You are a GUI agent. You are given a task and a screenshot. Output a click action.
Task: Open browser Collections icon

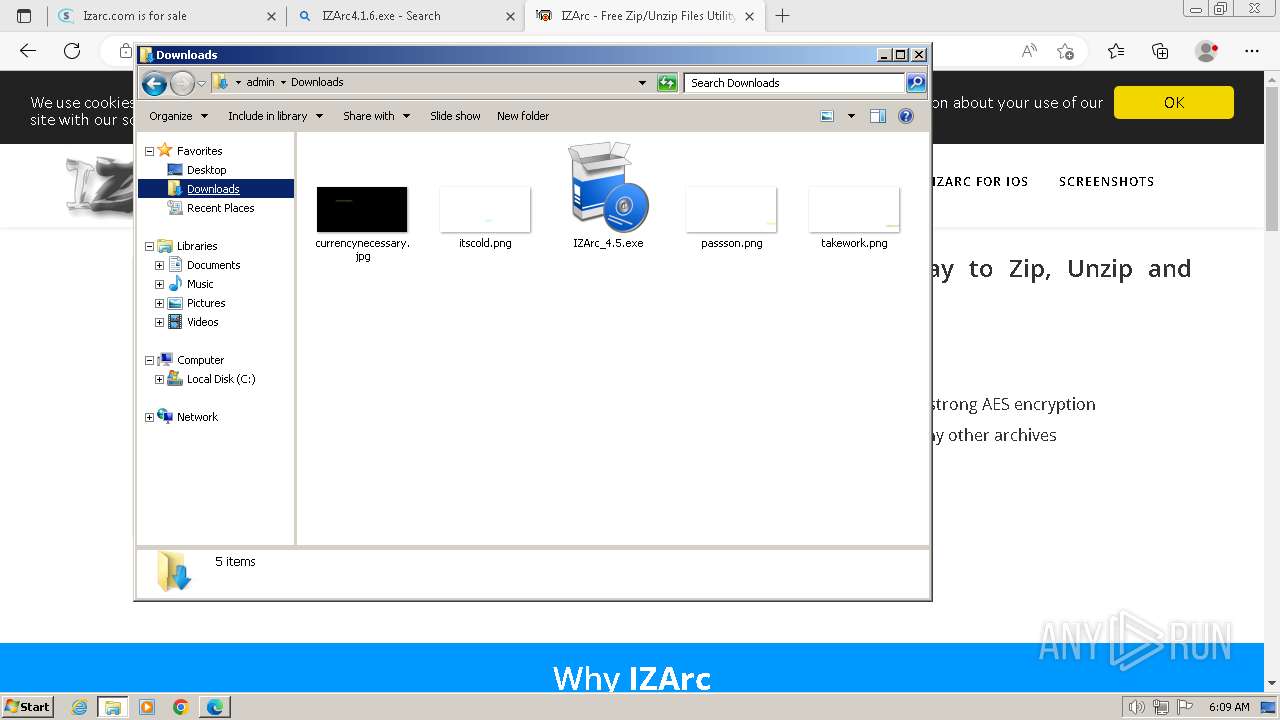(1160, 51)
